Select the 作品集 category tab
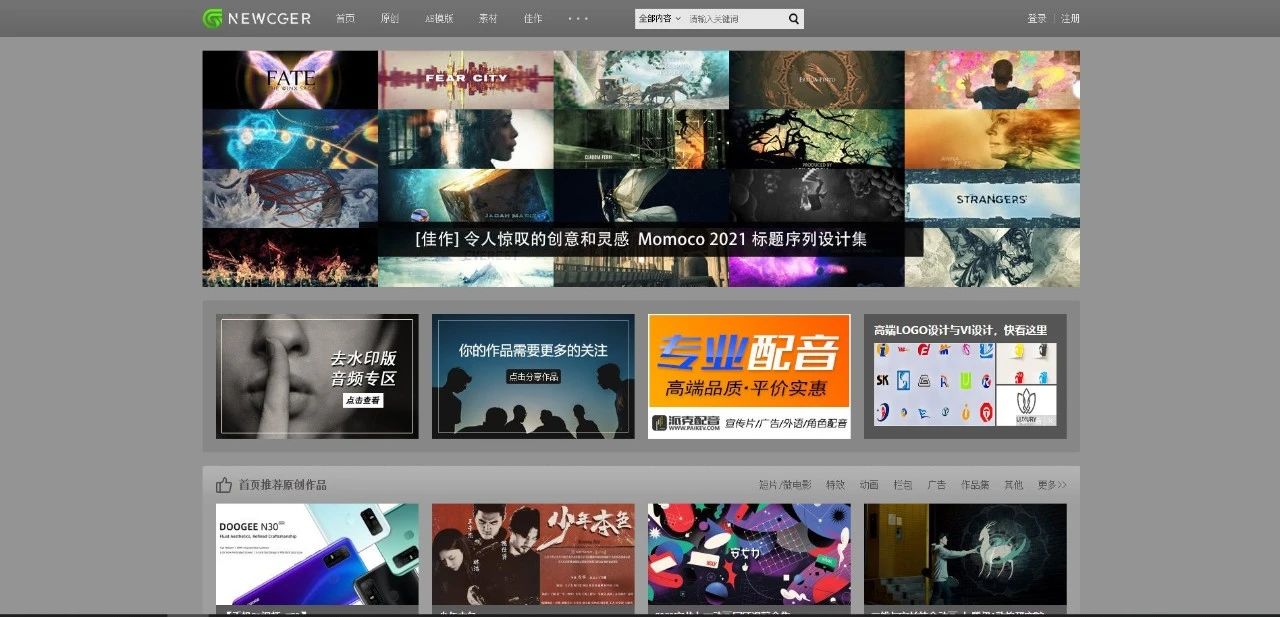 [x=975, y=485]
